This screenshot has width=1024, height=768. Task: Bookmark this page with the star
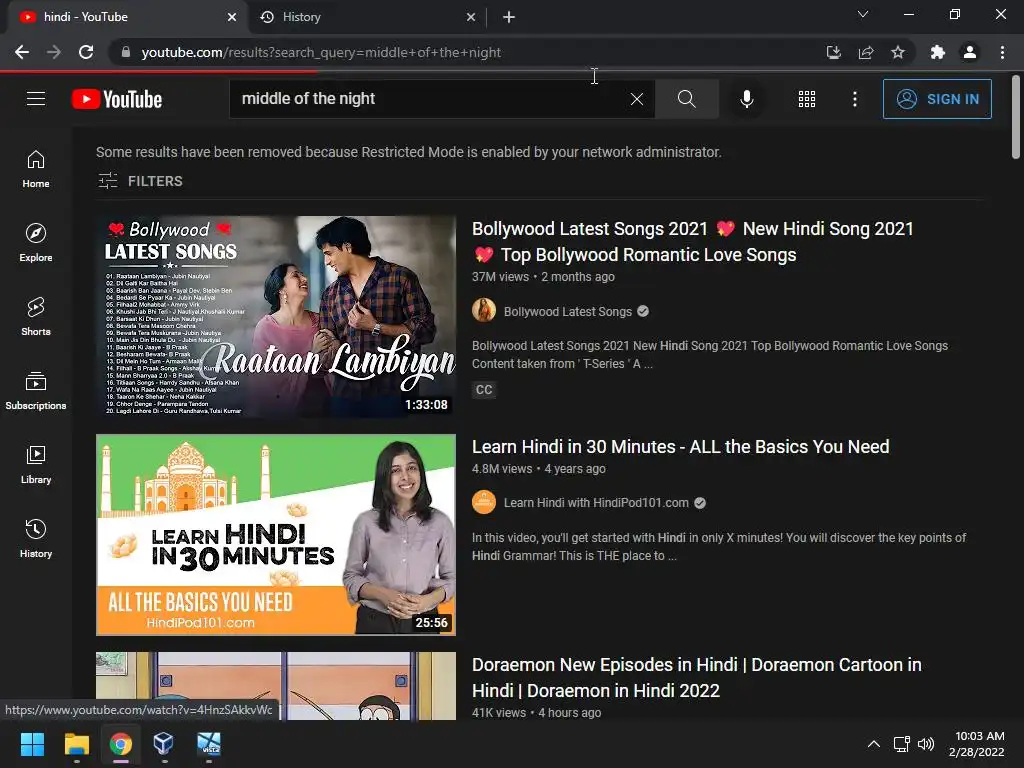coord(898,52)
